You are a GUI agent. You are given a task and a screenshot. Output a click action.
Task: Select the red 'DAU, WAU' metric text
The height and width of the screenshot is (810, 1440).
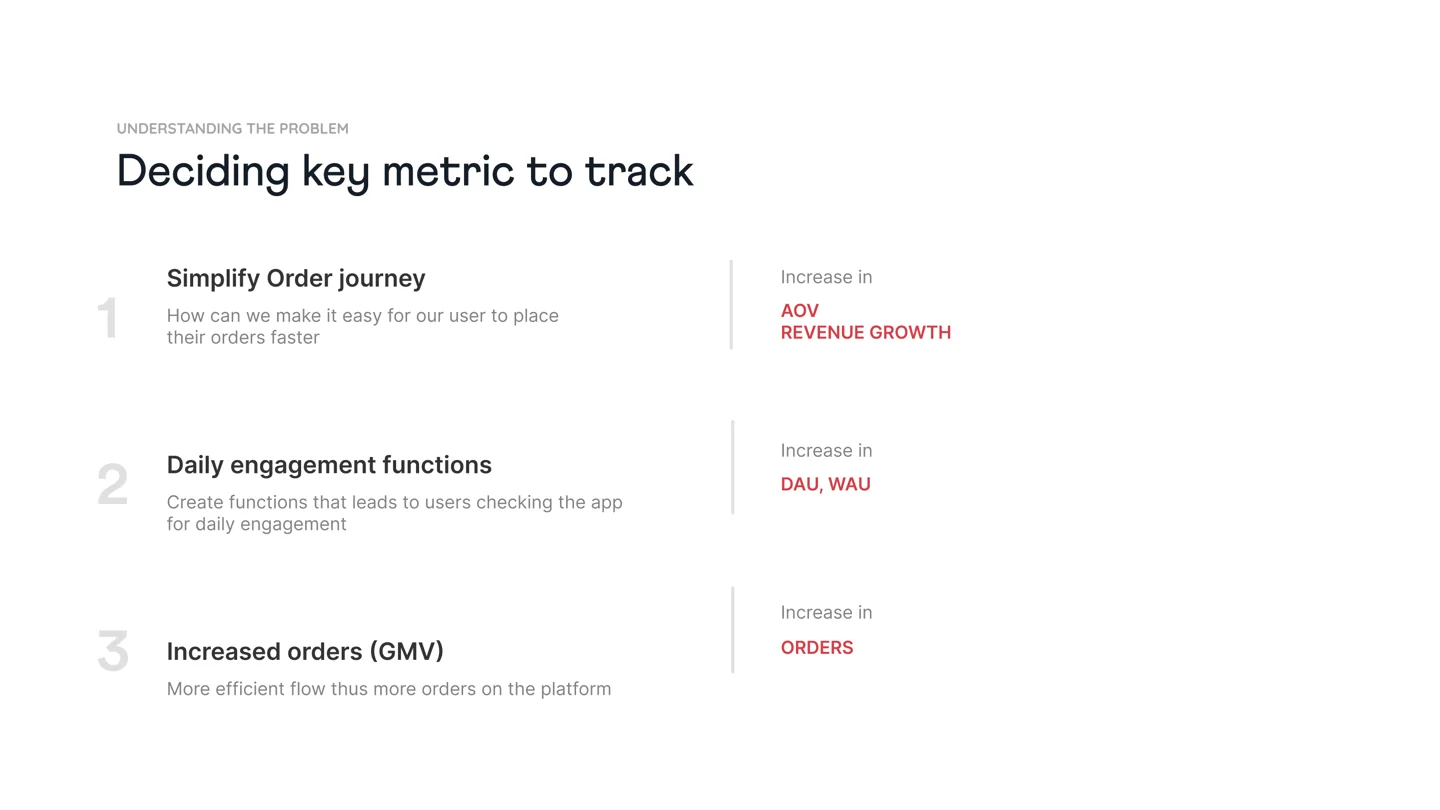pyautogui.click(x=826, y=485)
